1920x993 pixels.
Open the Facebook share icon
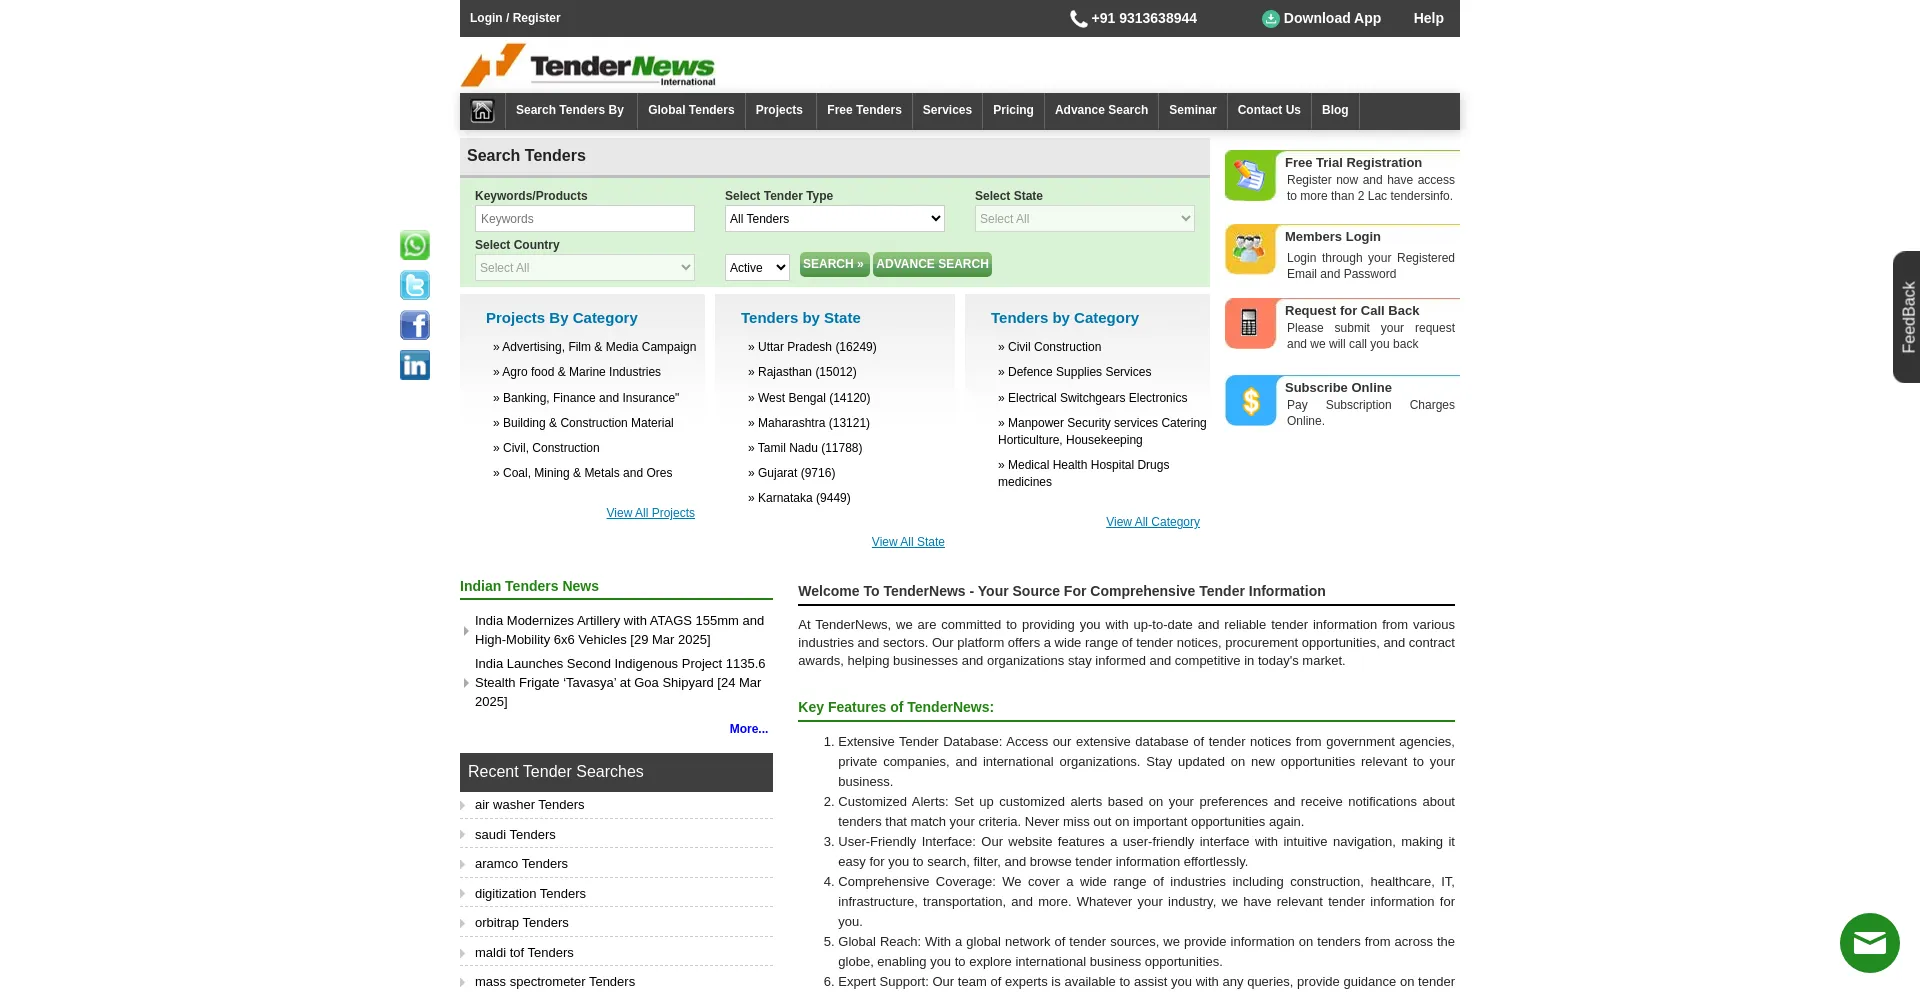415,325
